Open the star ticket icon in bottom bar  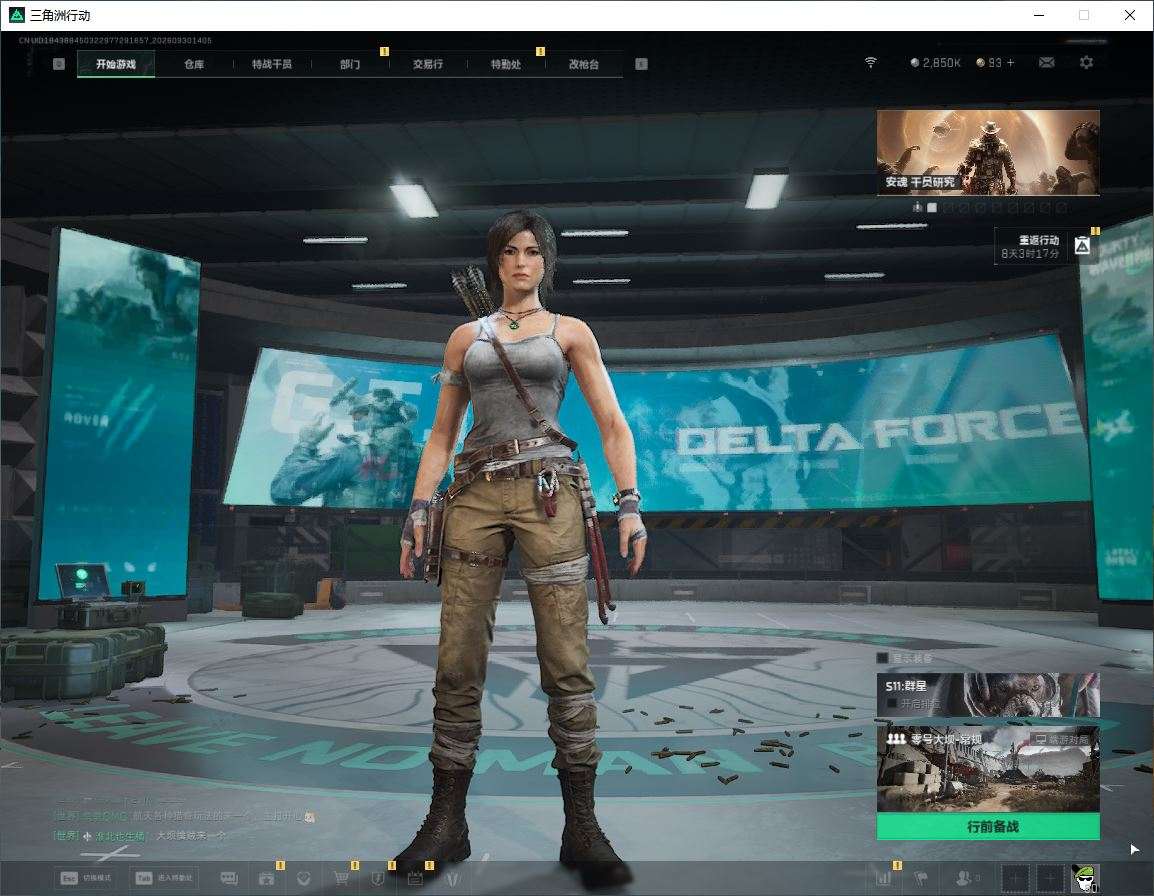tap(266, 878)
